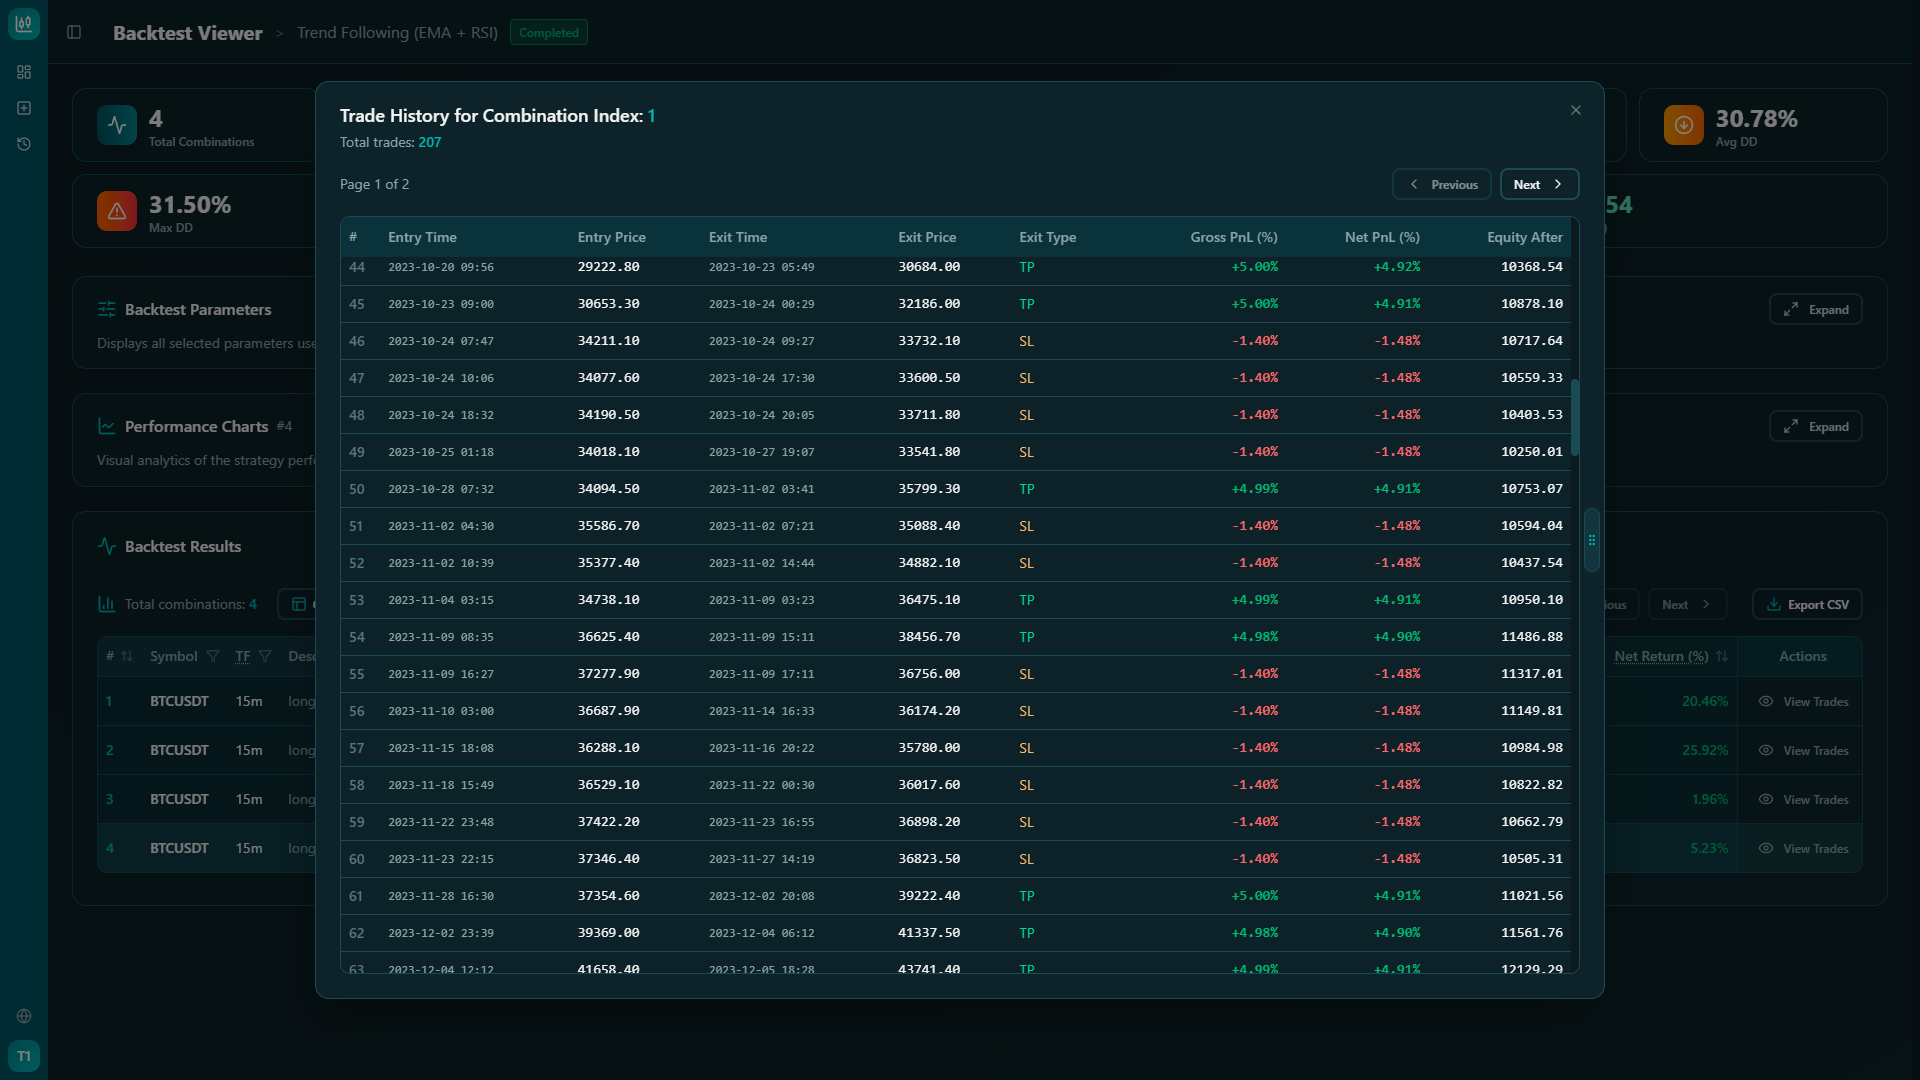
Task: Click equity value 11486.88 in row 54
Action: tap(1532, 637)
